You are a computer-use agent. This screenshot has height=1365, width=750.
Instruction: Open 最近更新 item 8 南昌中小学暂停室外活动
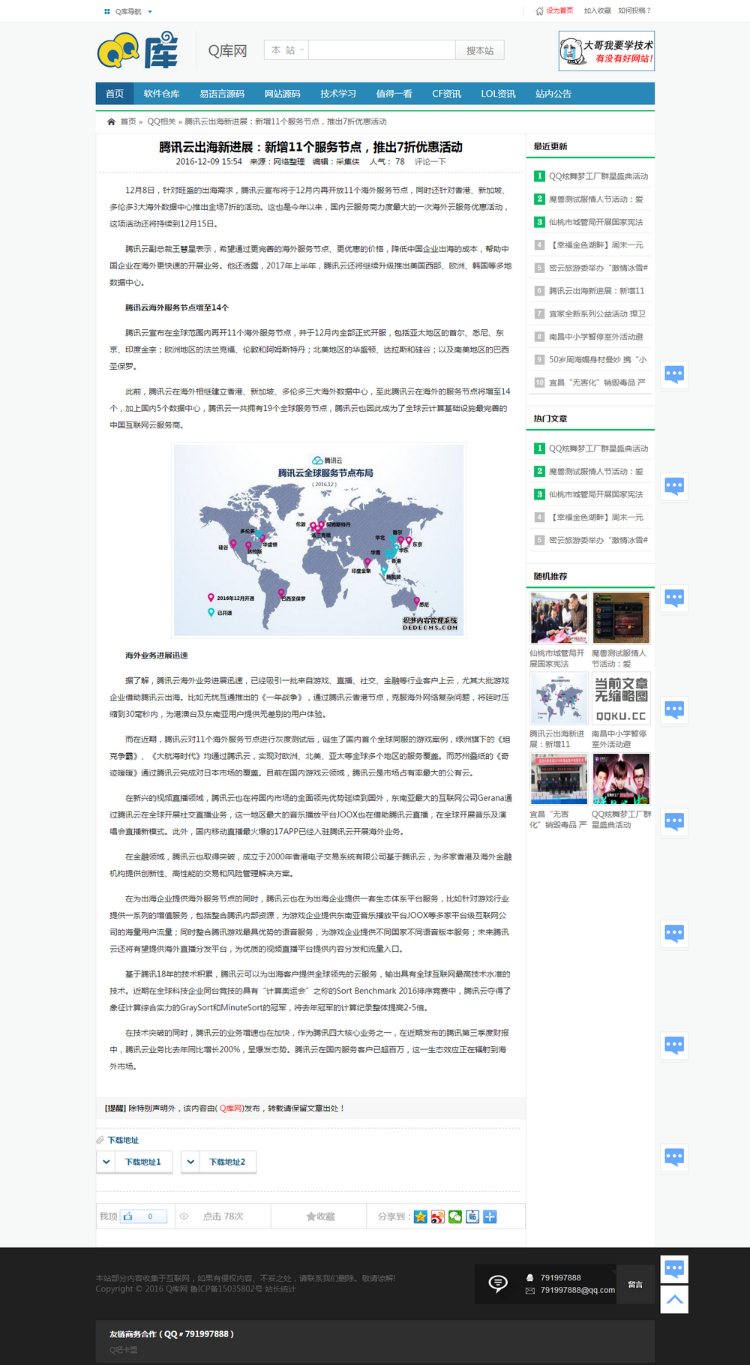[596, 336]
